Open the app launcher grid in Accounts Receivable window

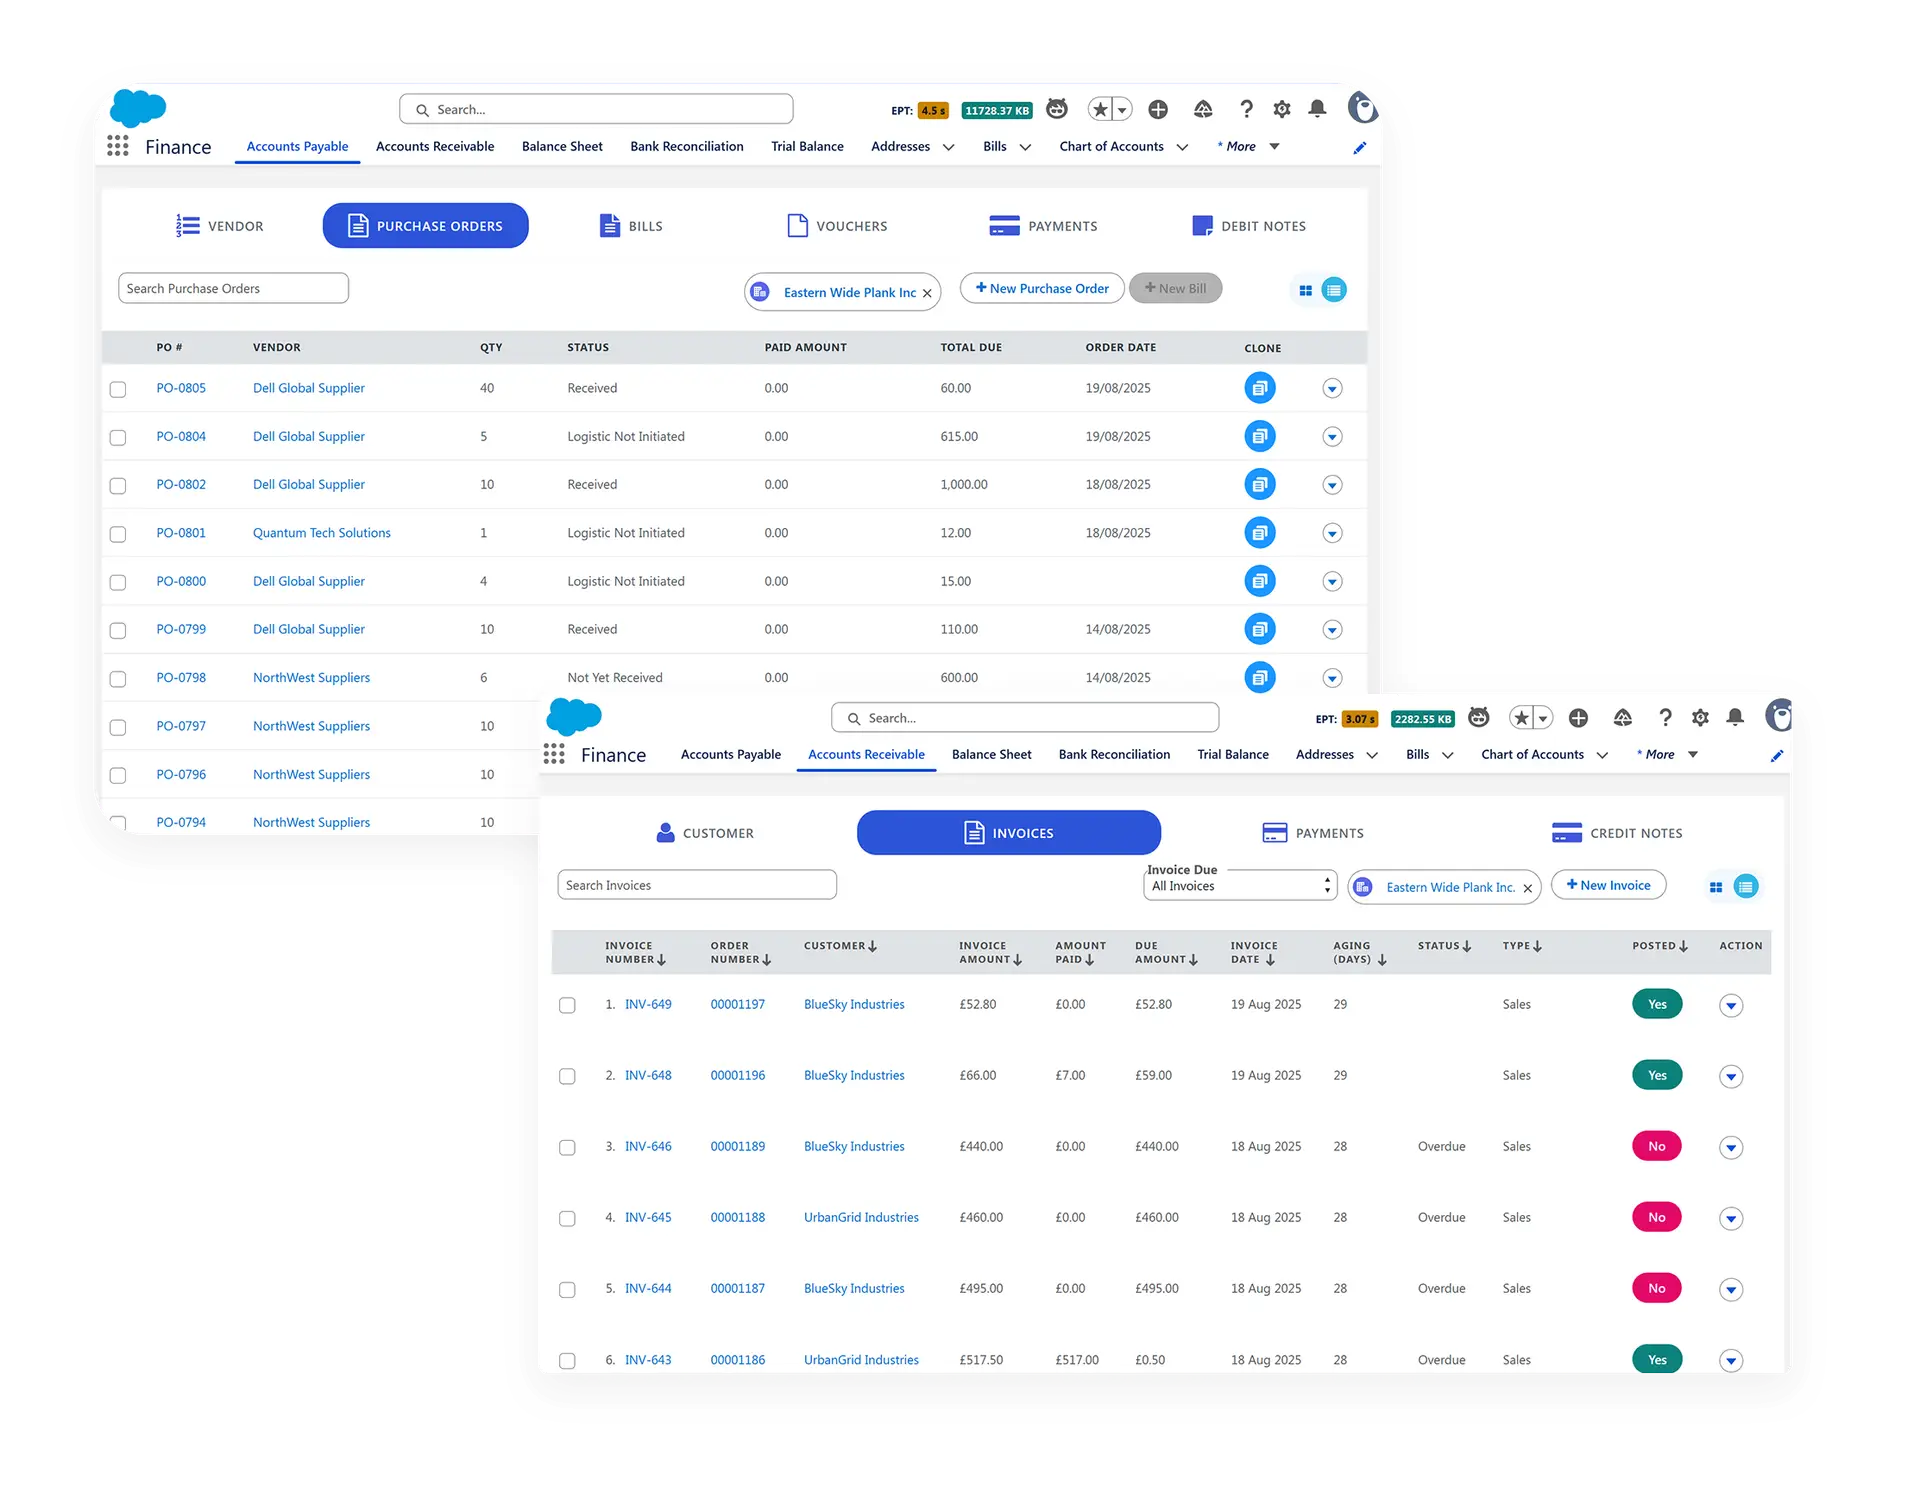[554, 754]
